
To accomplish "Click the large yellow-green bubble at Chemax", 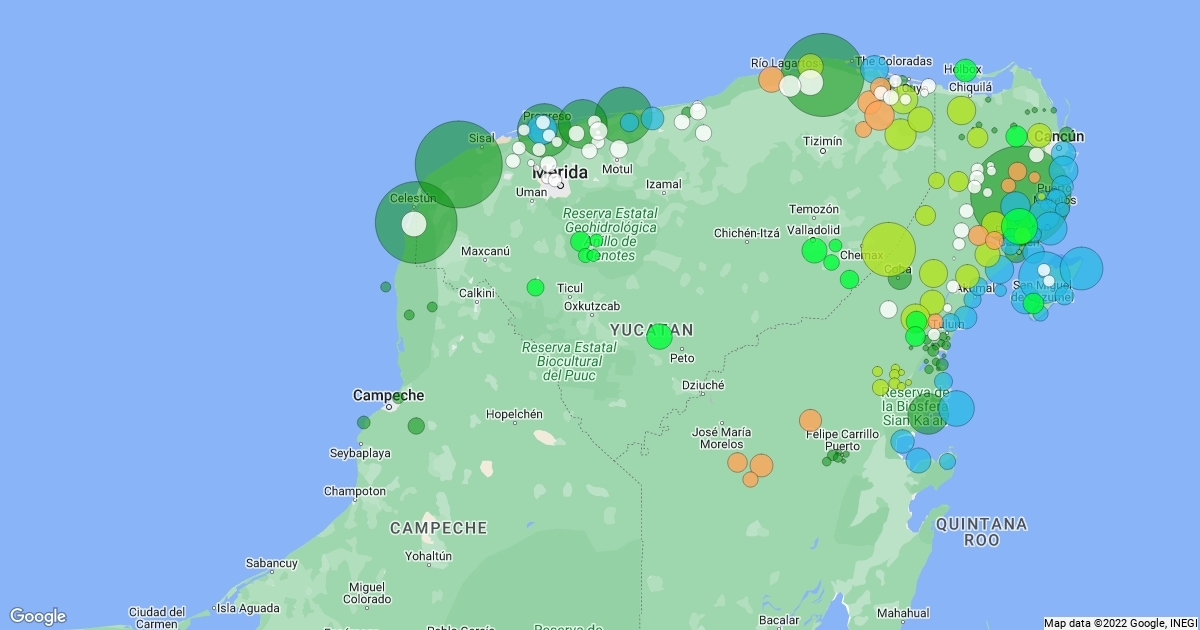I will click(888, 248).
